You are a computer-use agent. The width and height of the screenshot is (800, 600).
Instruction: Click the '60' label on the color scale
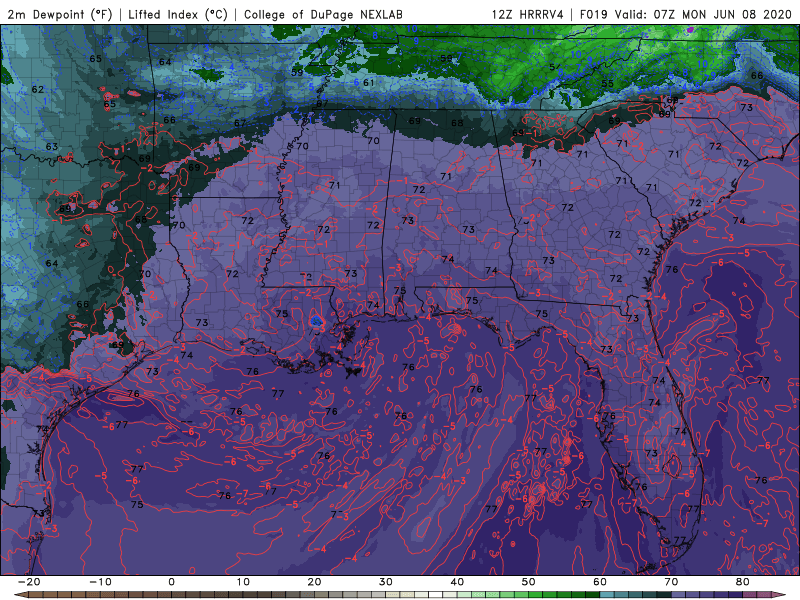pos(600,582)
